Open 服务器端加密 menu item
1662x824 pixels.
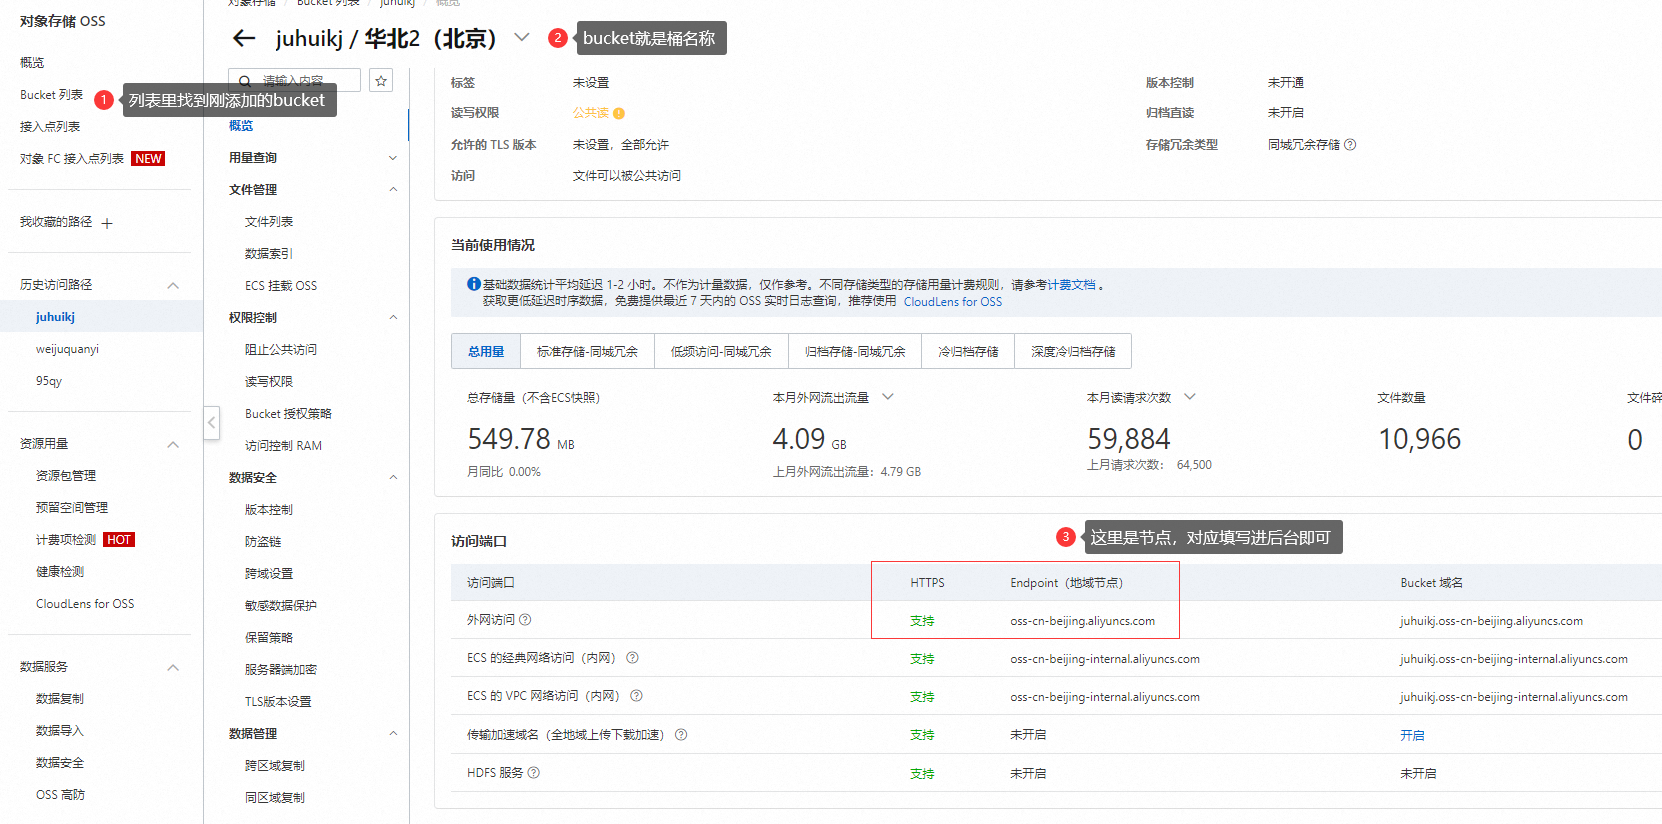pos(281,670)
